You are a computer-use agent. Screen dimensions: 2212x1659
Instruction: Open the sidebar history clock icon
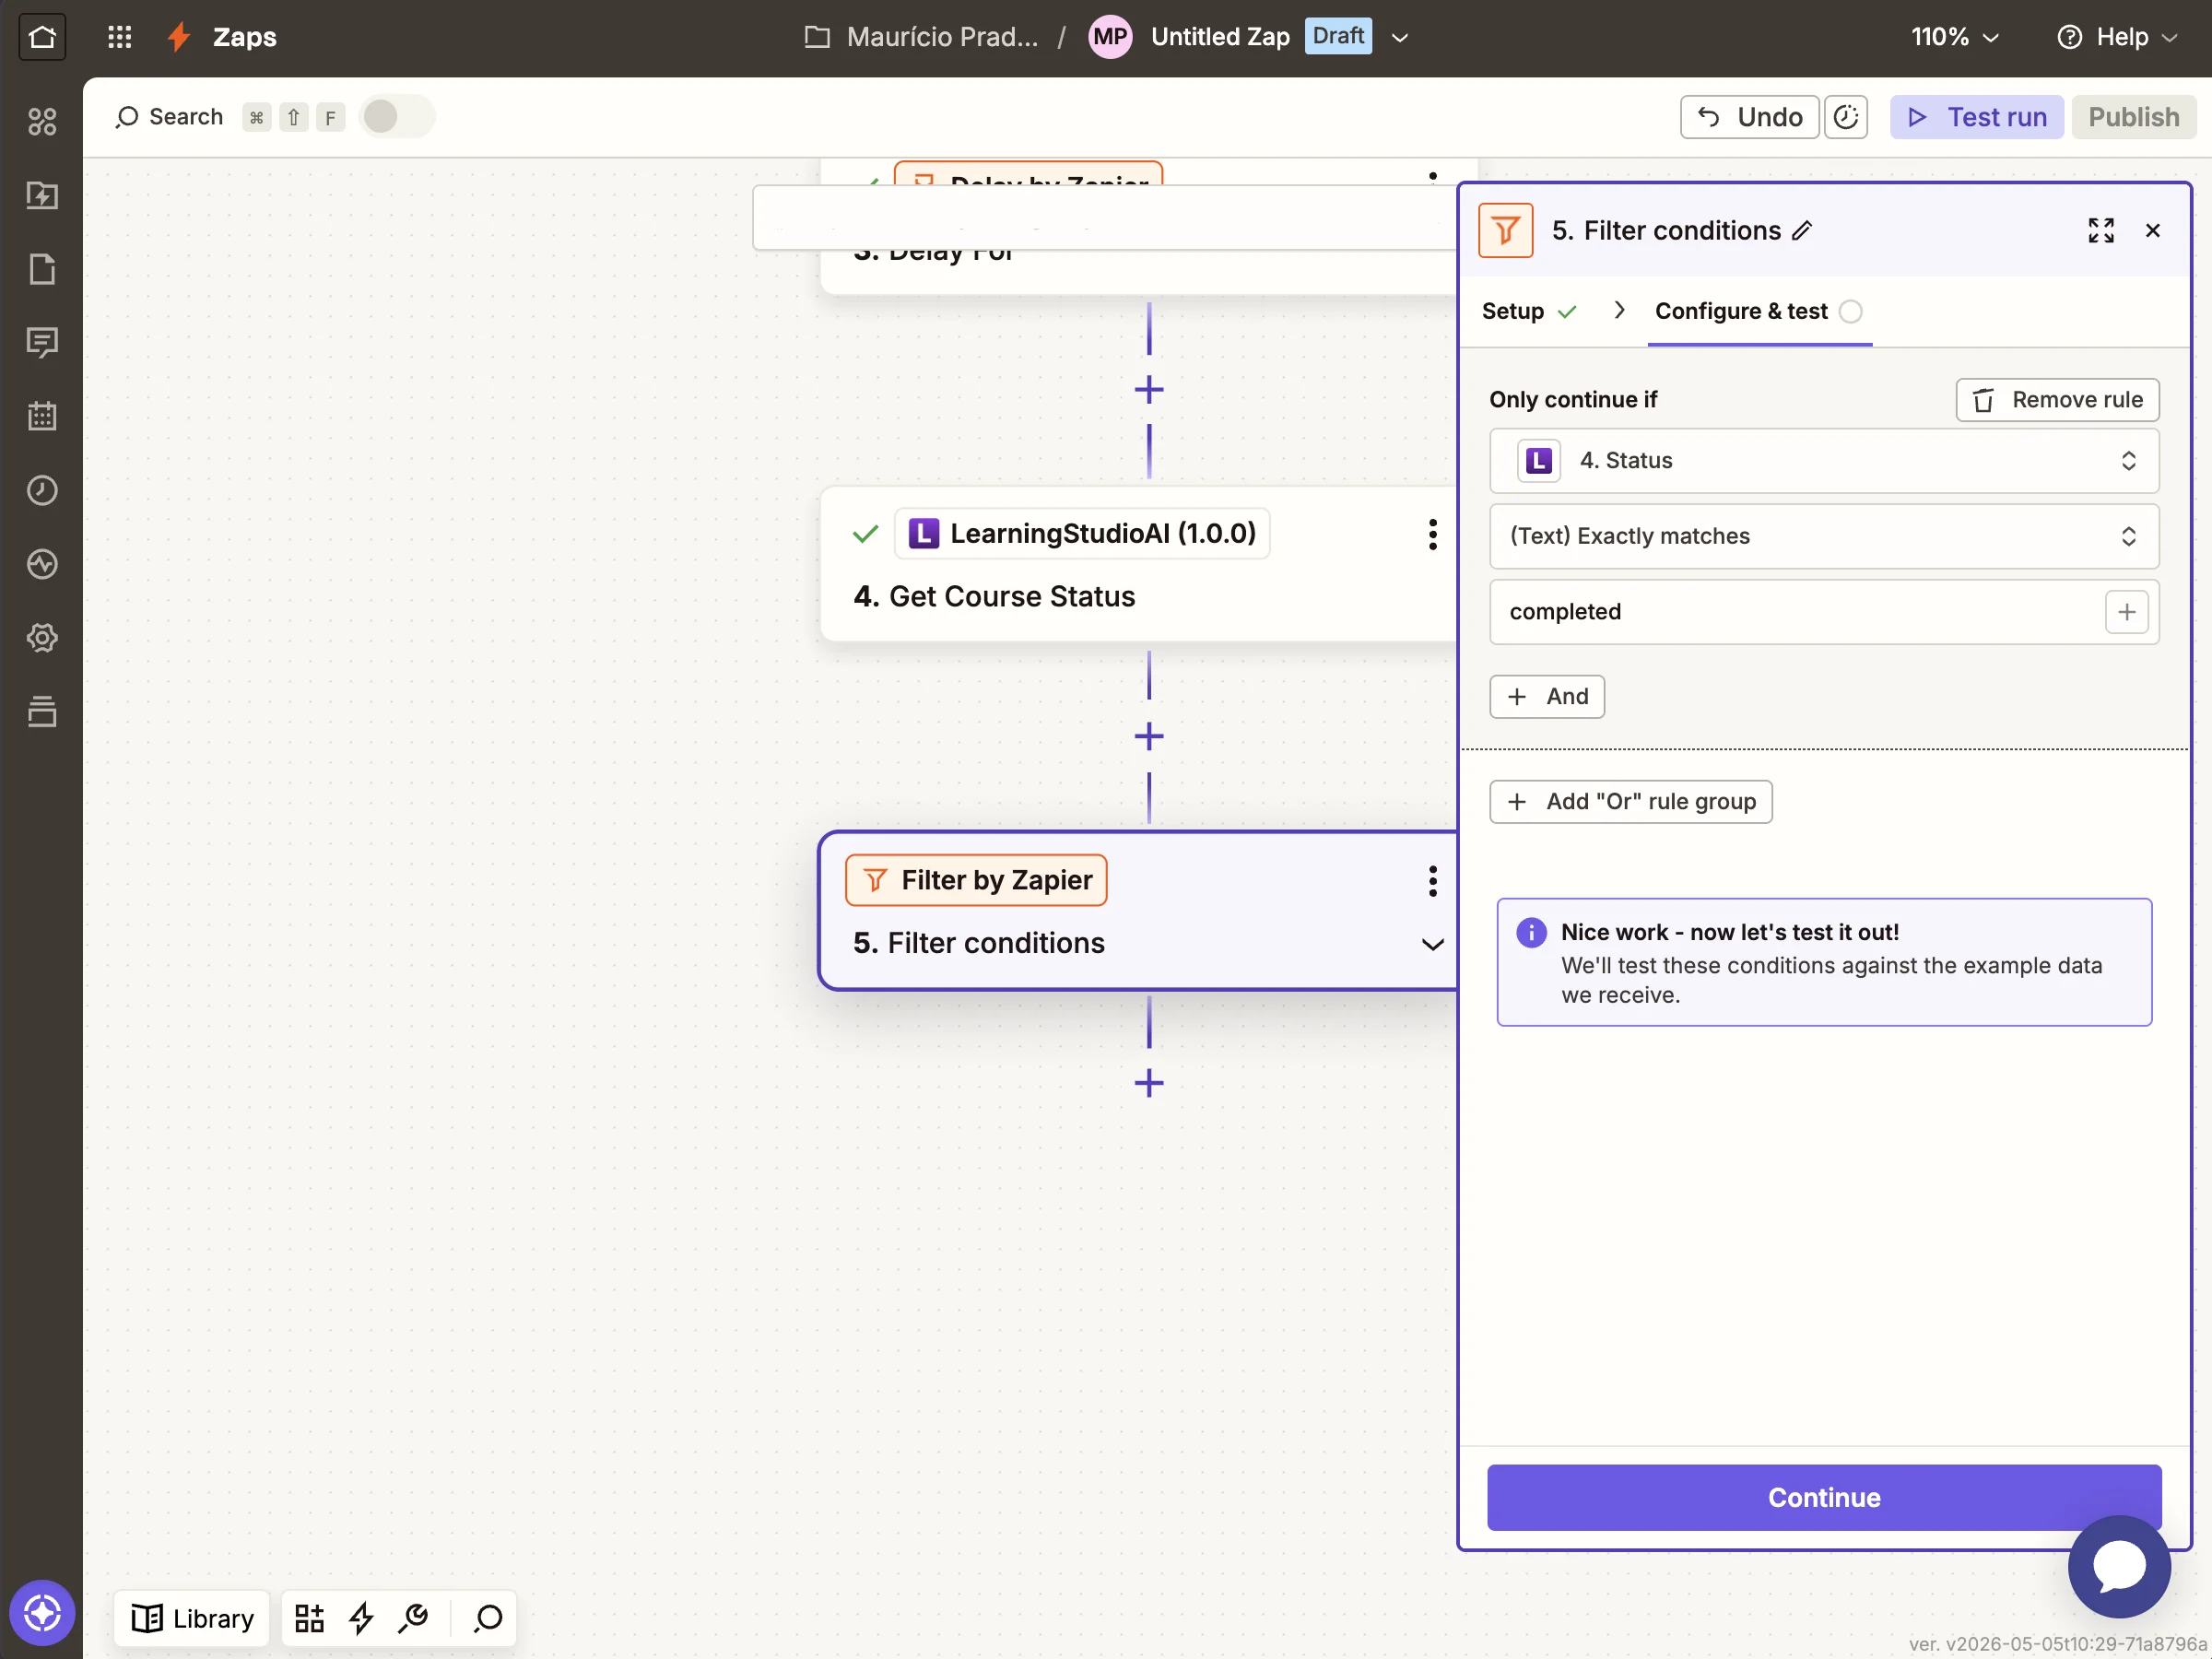click(x=42, y=490)
